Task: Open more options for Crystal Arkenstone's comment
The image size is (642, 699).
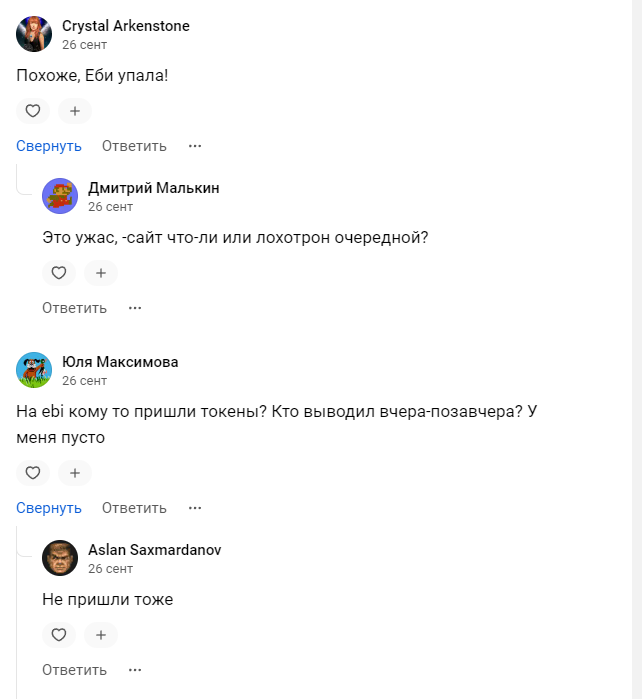Action: tap(195, 146)
